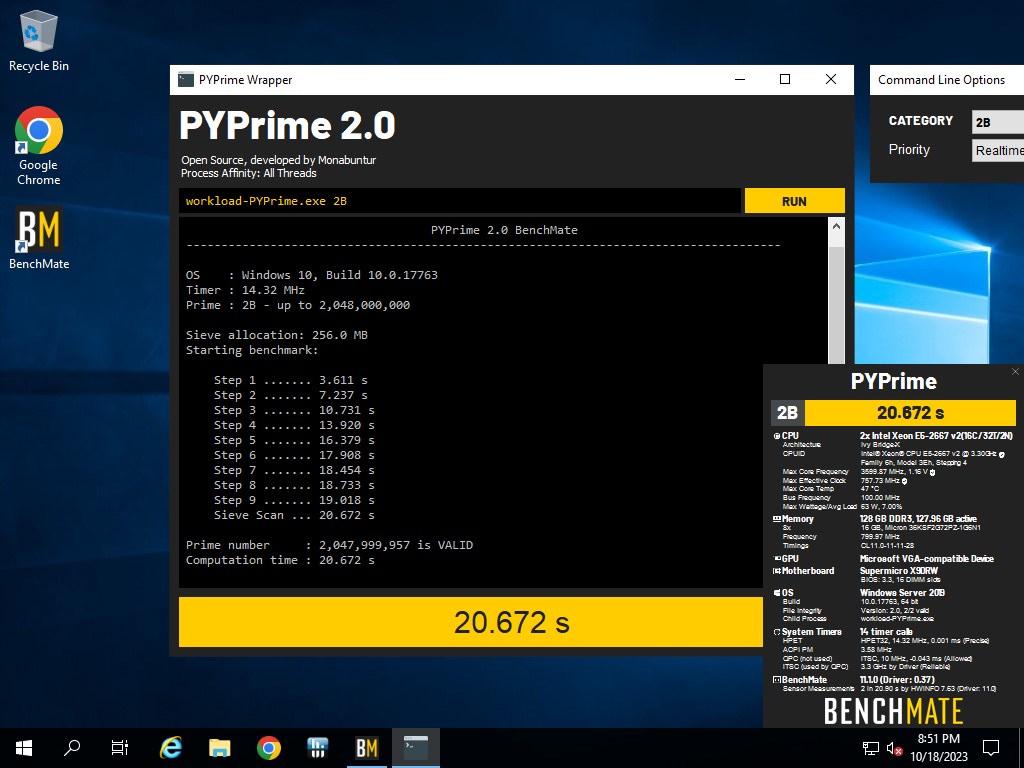Click the System Timers icon in overlay
1024x768 pixels.
point(776,632)
